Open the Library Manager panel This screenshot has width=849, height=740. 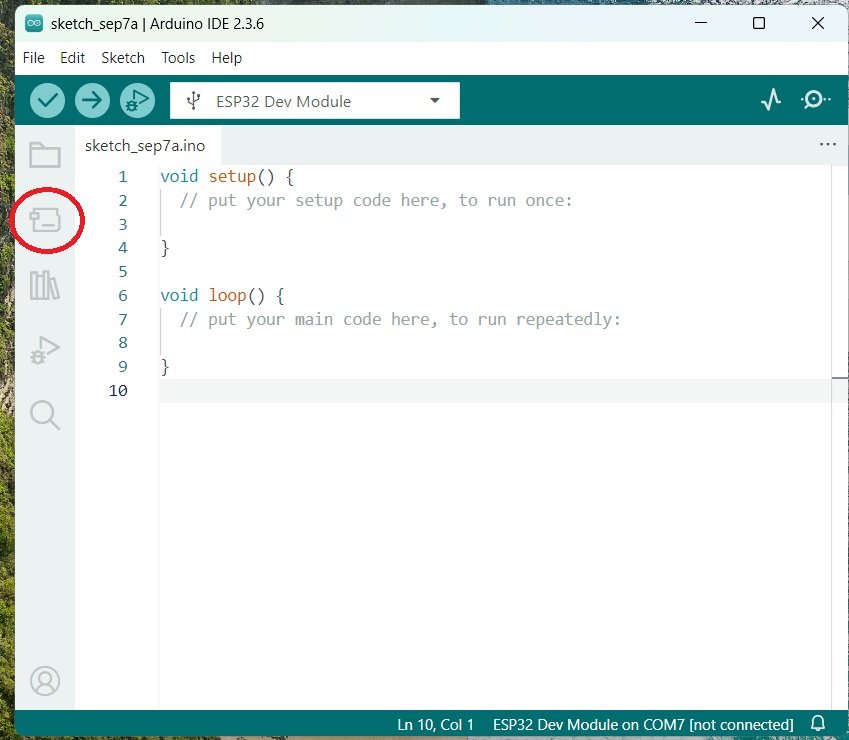[45, 285]
